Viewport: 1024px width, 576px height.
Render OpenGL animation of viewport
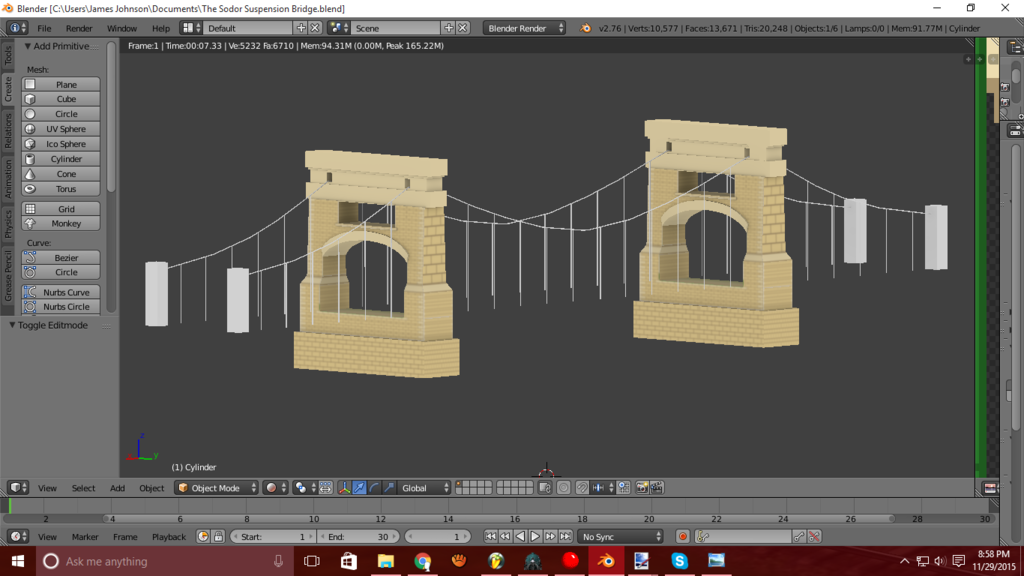pos(657,488)
